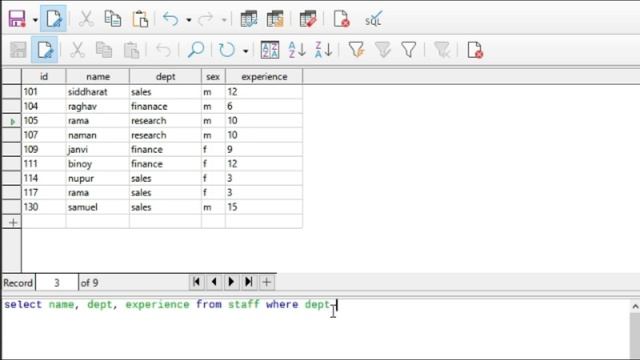Click name cell janvi
Image resolution: width=640 pixels, height=360 pixels.
coord(98,149)
